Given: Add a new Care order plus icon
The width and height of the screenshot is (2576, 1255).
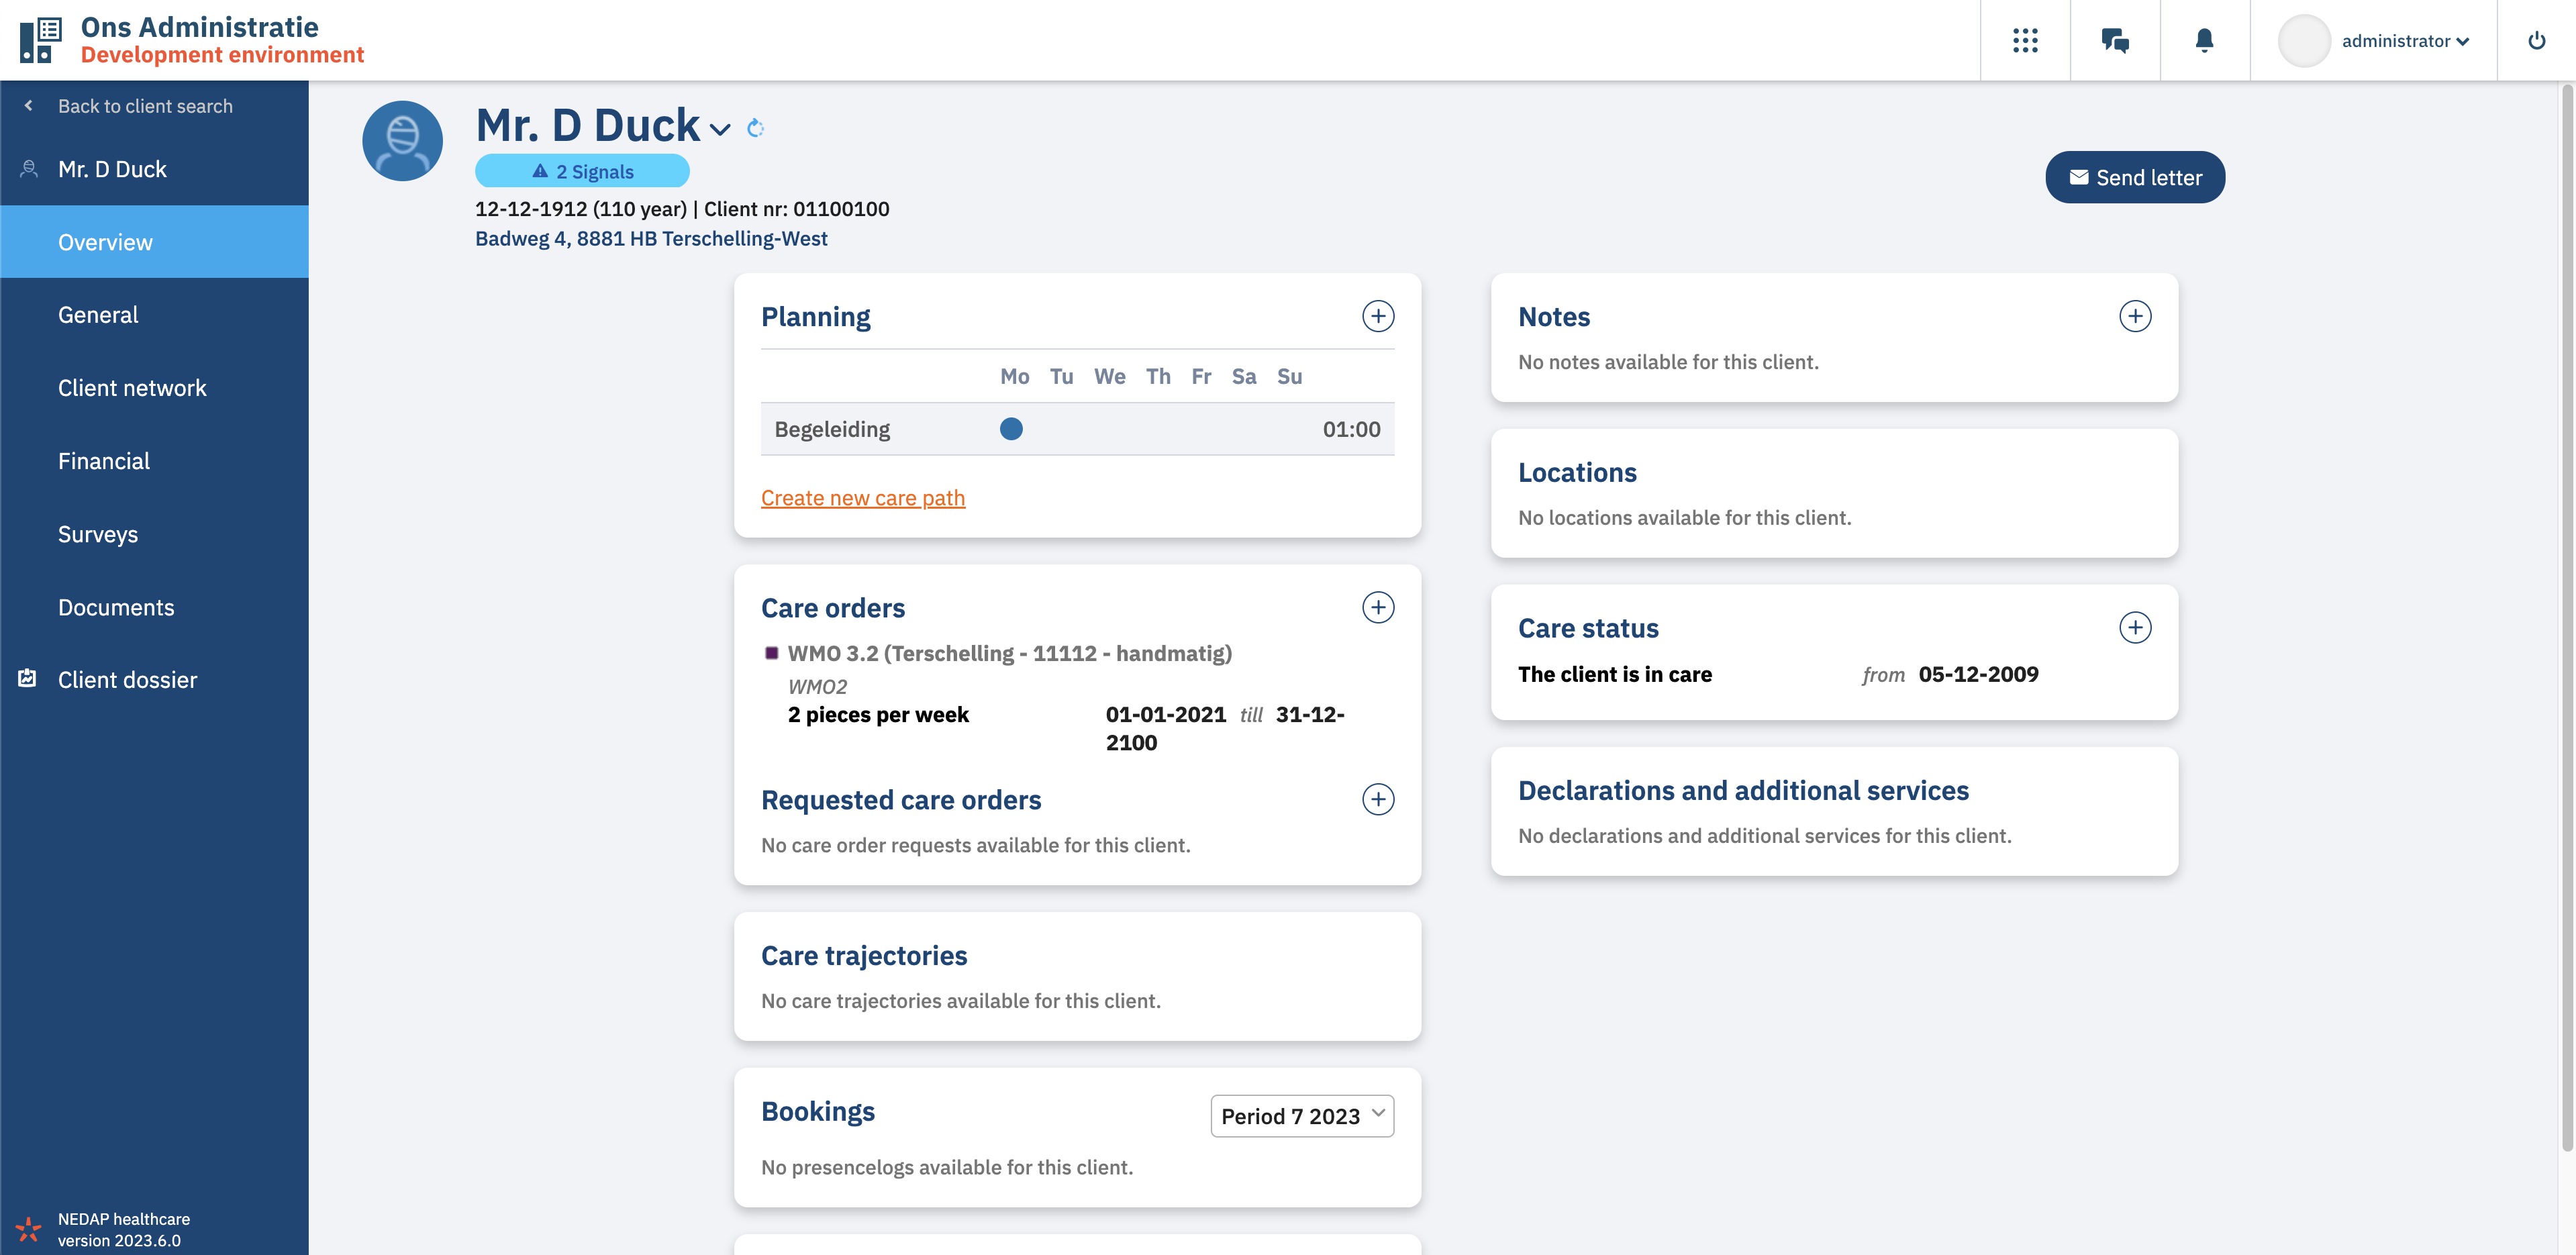Looking at the screenshot, I should tap(1378, 607).
